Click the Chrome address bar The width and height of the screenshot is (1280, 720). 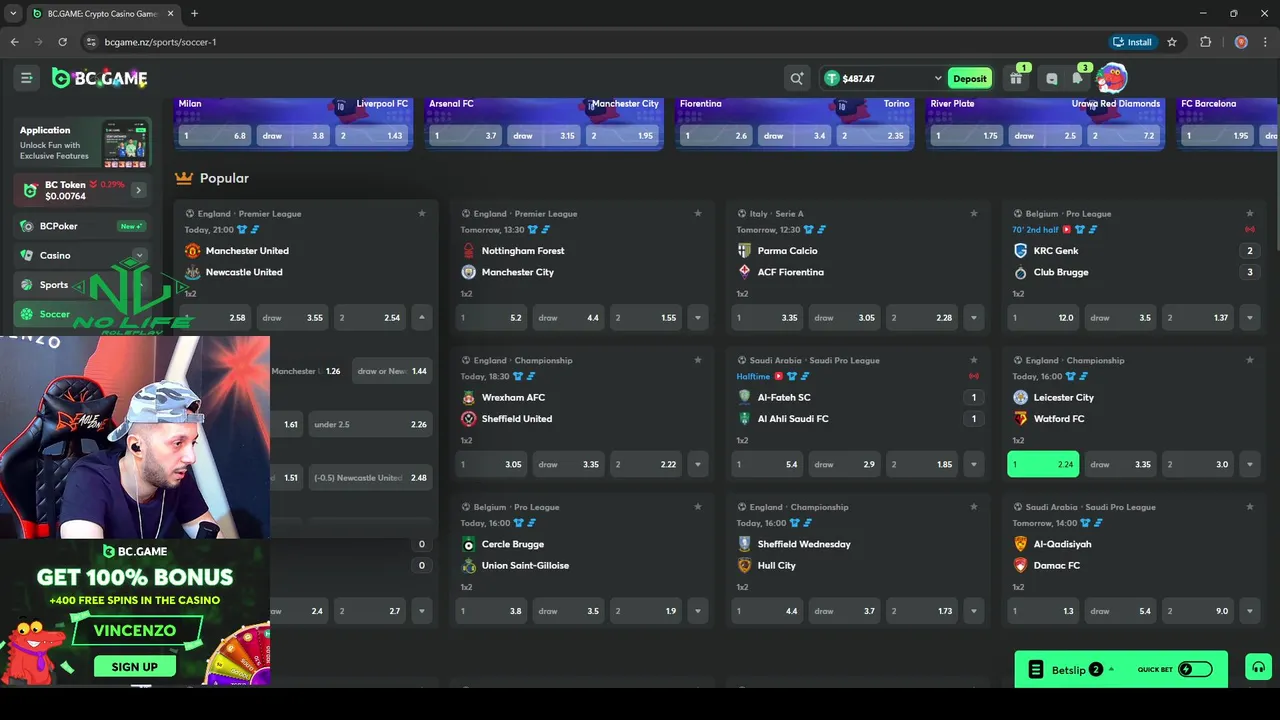pyautogui.click(x=590, y=42)
